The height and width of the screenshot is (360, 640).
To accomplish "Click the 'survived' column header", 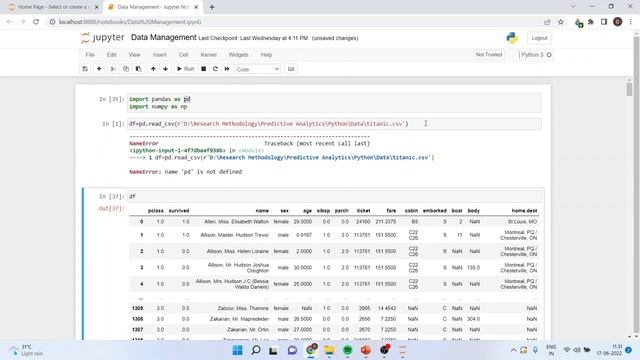I will click(x=179, y=211).
